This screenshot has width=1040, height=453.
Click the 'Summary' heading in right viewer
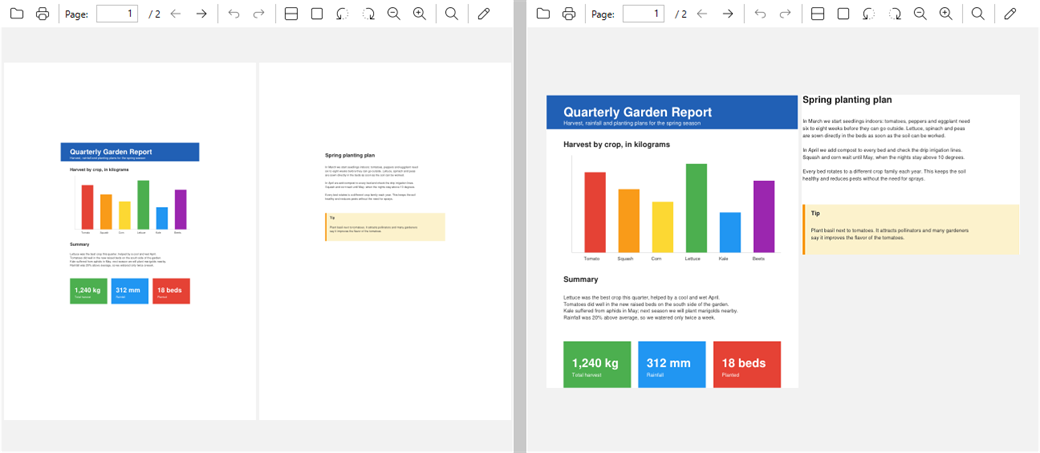pos(580,279)
